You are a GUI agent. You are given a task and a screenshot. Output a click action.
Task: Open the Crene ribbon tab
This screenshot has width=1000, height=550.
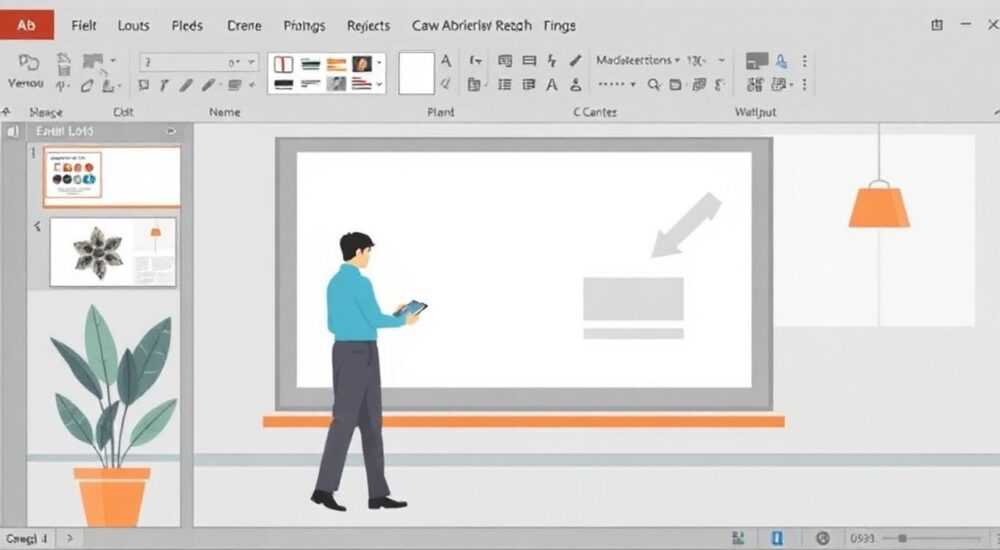pos(244,26)
